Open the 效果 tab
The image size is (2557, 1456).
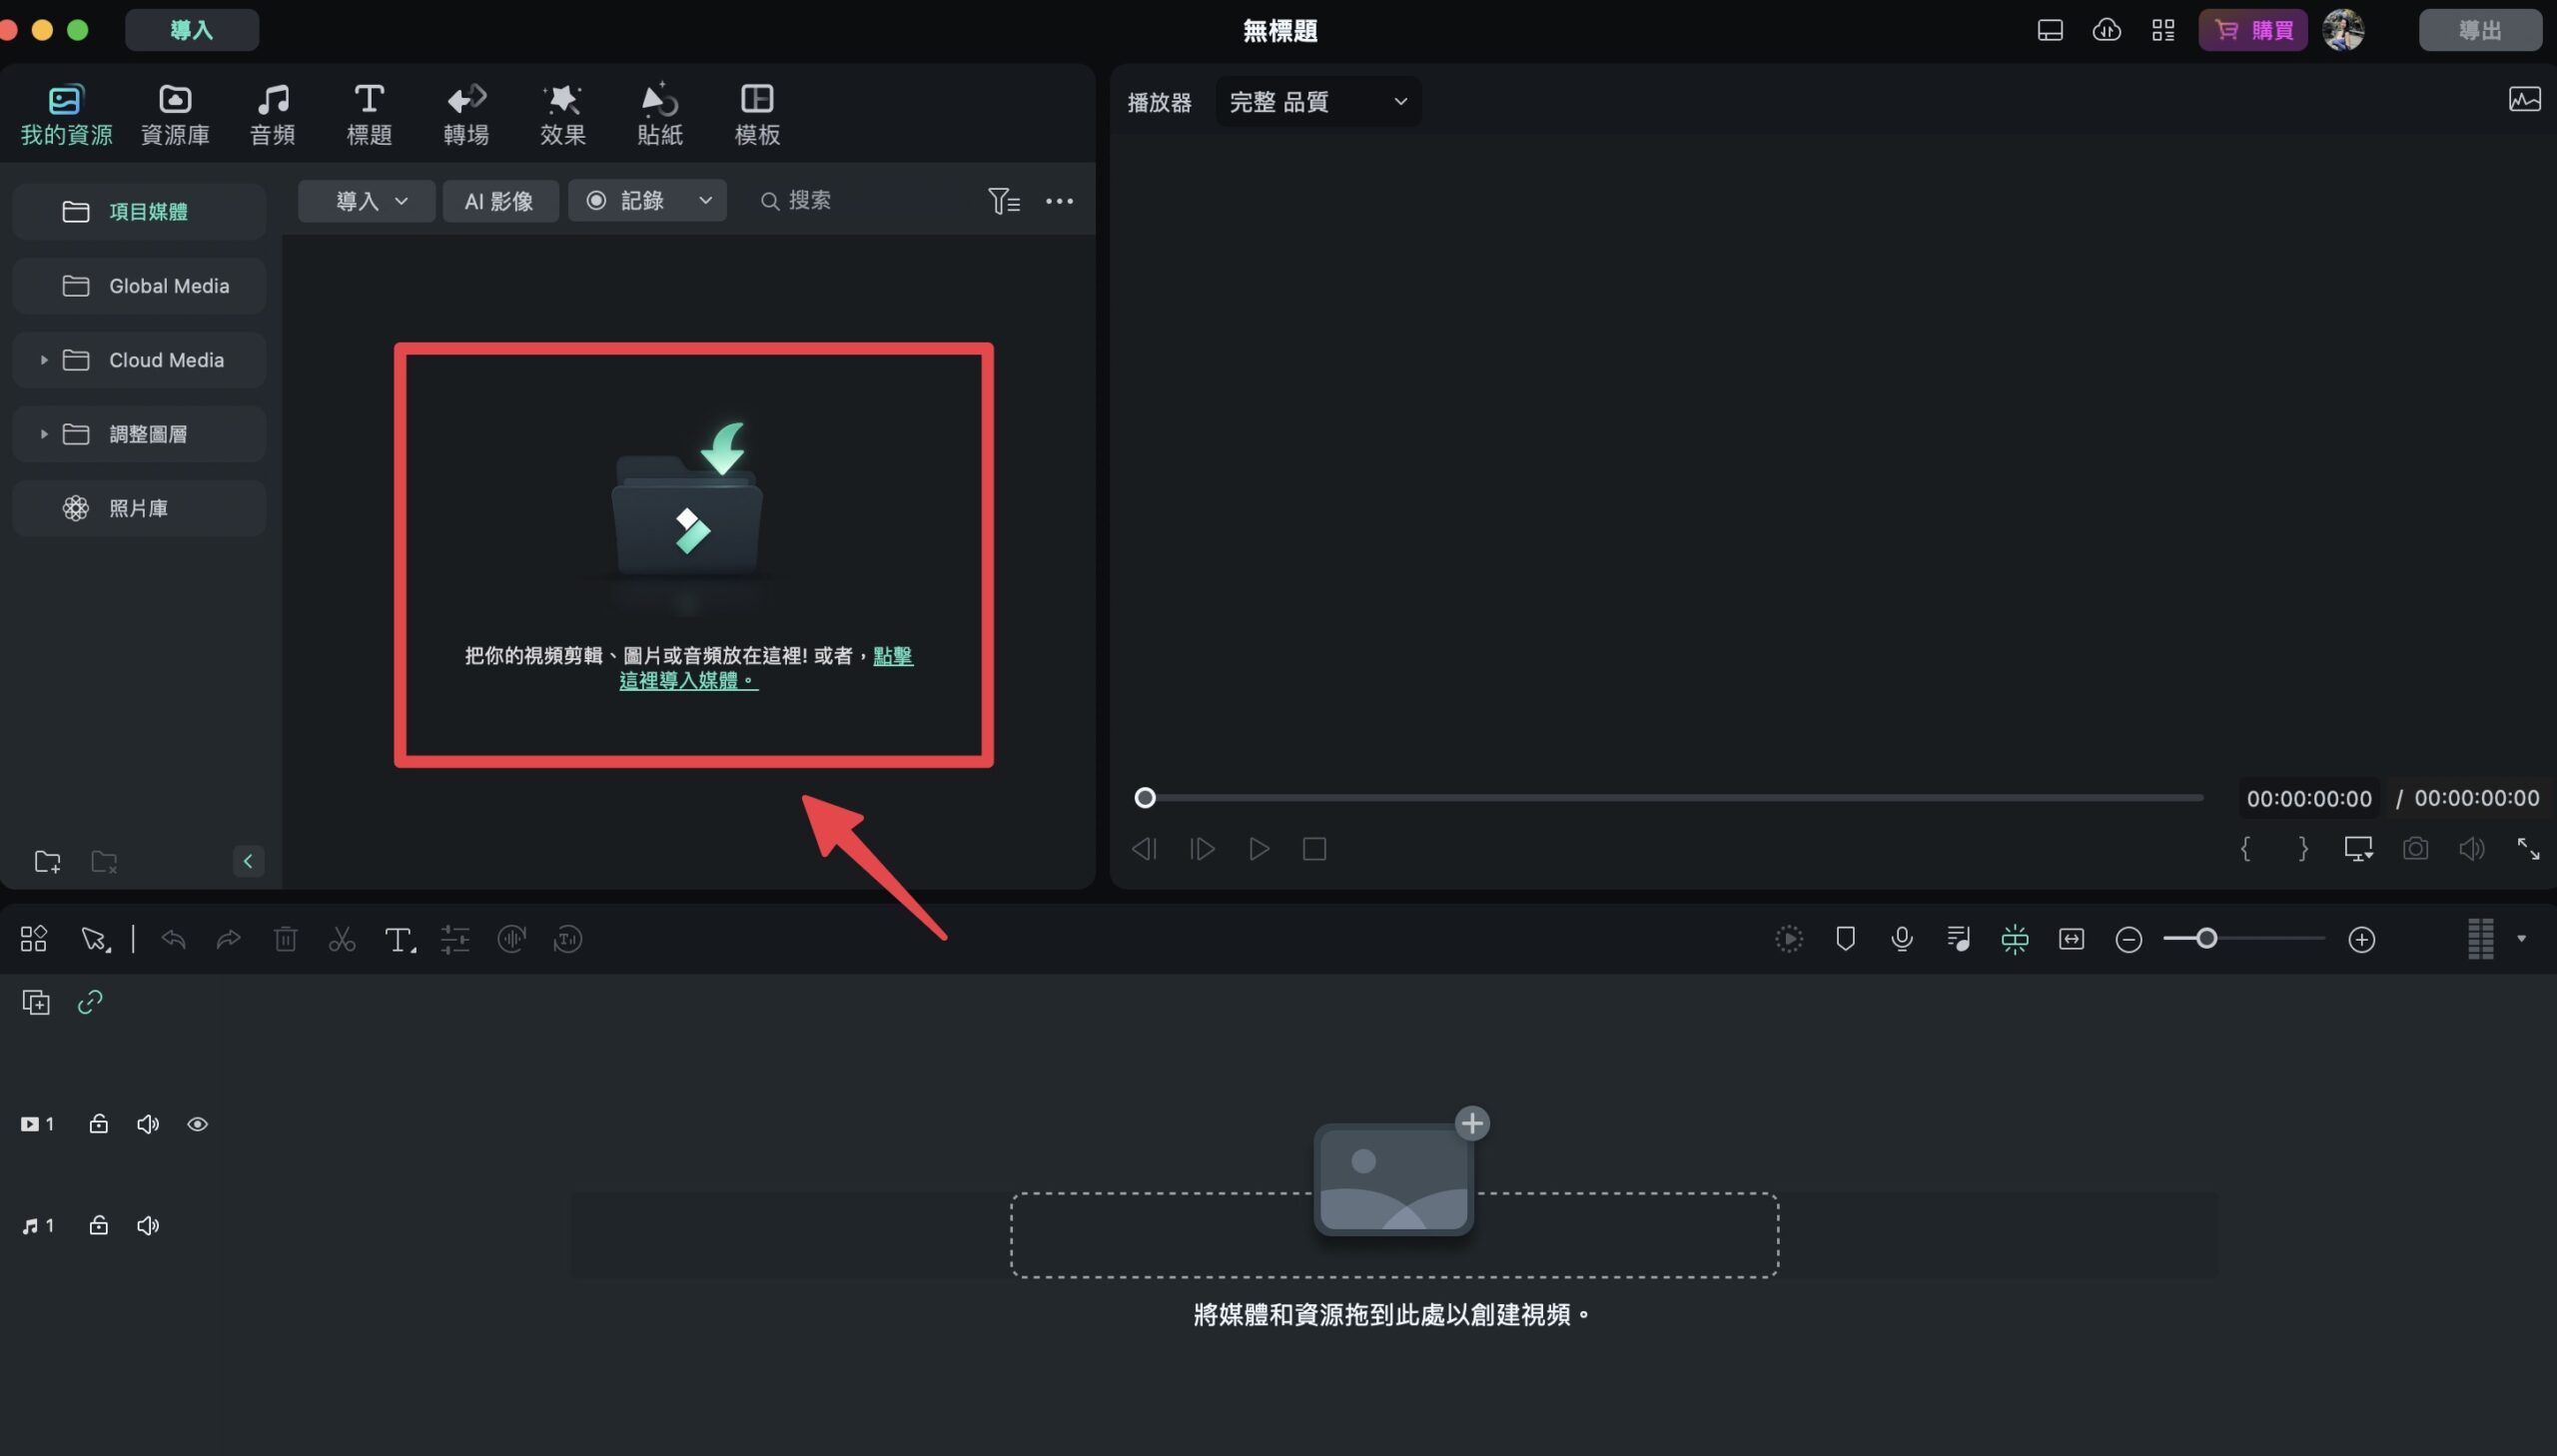563,115
